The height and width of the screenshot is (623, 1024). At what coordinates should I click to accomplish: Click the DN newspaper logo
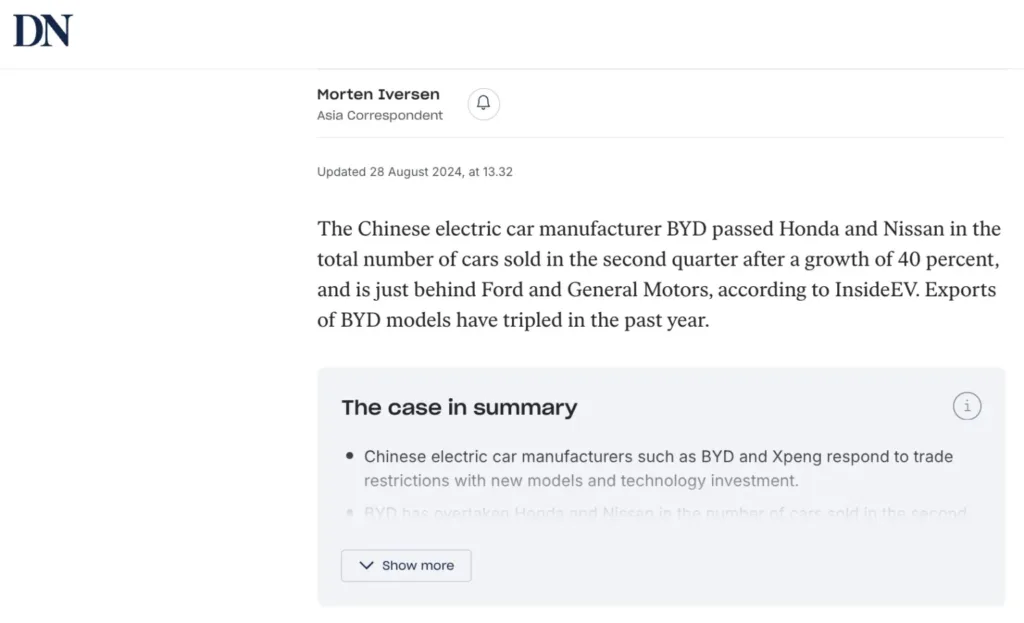[x=43, y=31]
